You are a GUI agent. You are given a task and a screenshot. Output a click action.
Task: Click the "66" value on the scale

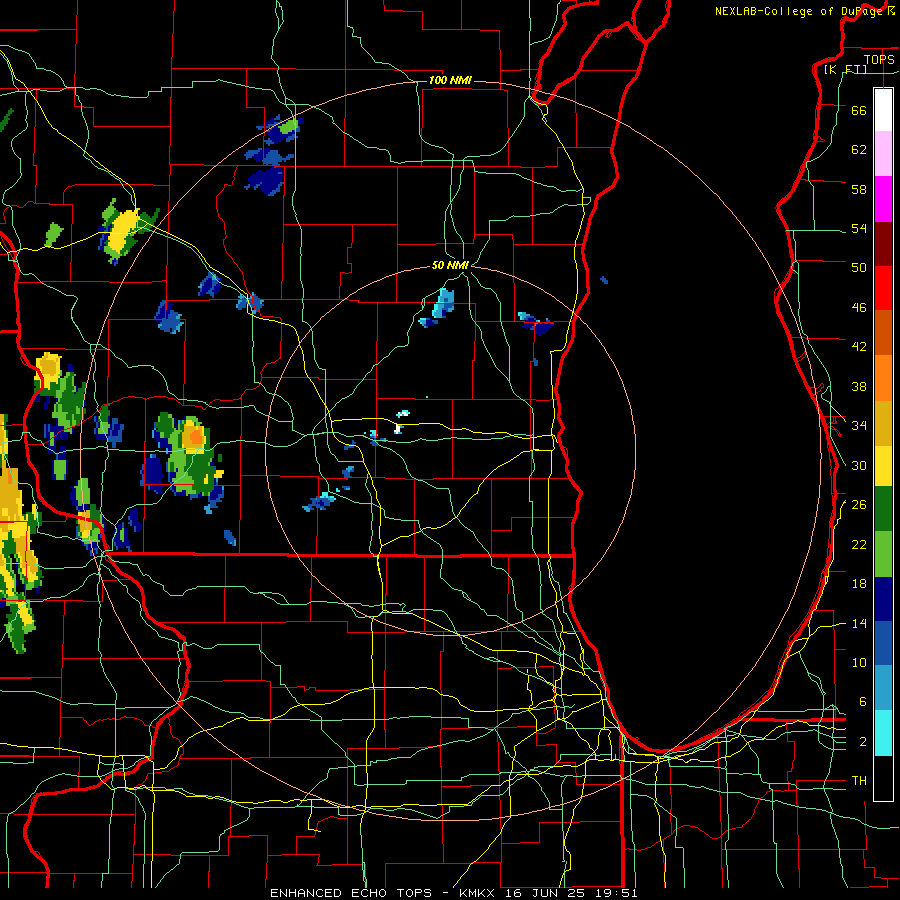click(x=859, y=110)
